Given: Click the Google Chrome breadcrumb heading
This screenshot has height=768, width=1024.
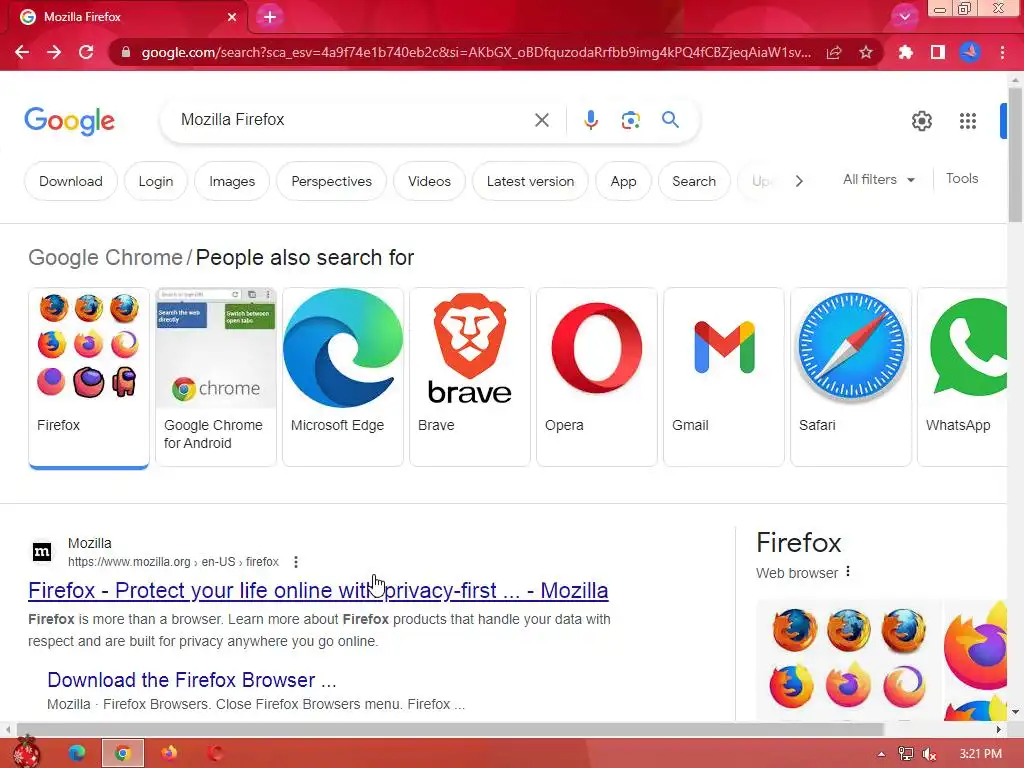Looking at the screenshot, I should (105, 257).
